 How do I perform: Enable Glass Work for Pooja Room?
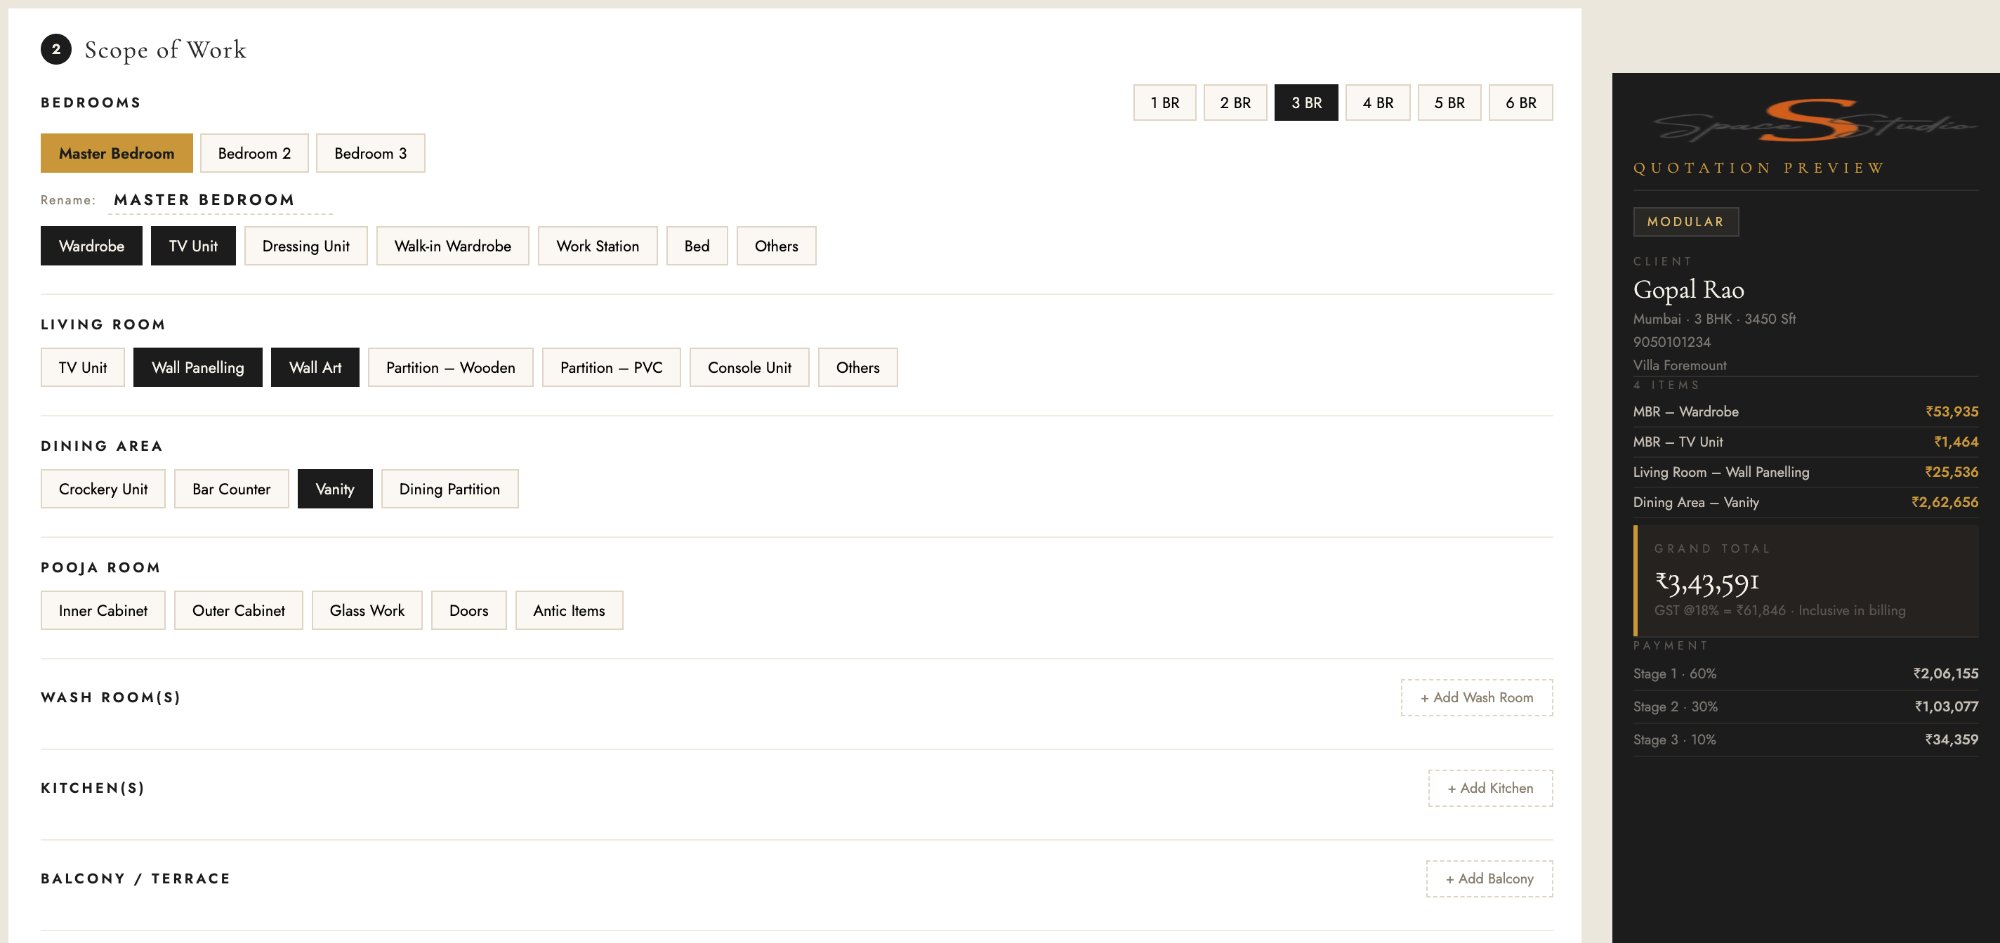[x=366, y=610]
